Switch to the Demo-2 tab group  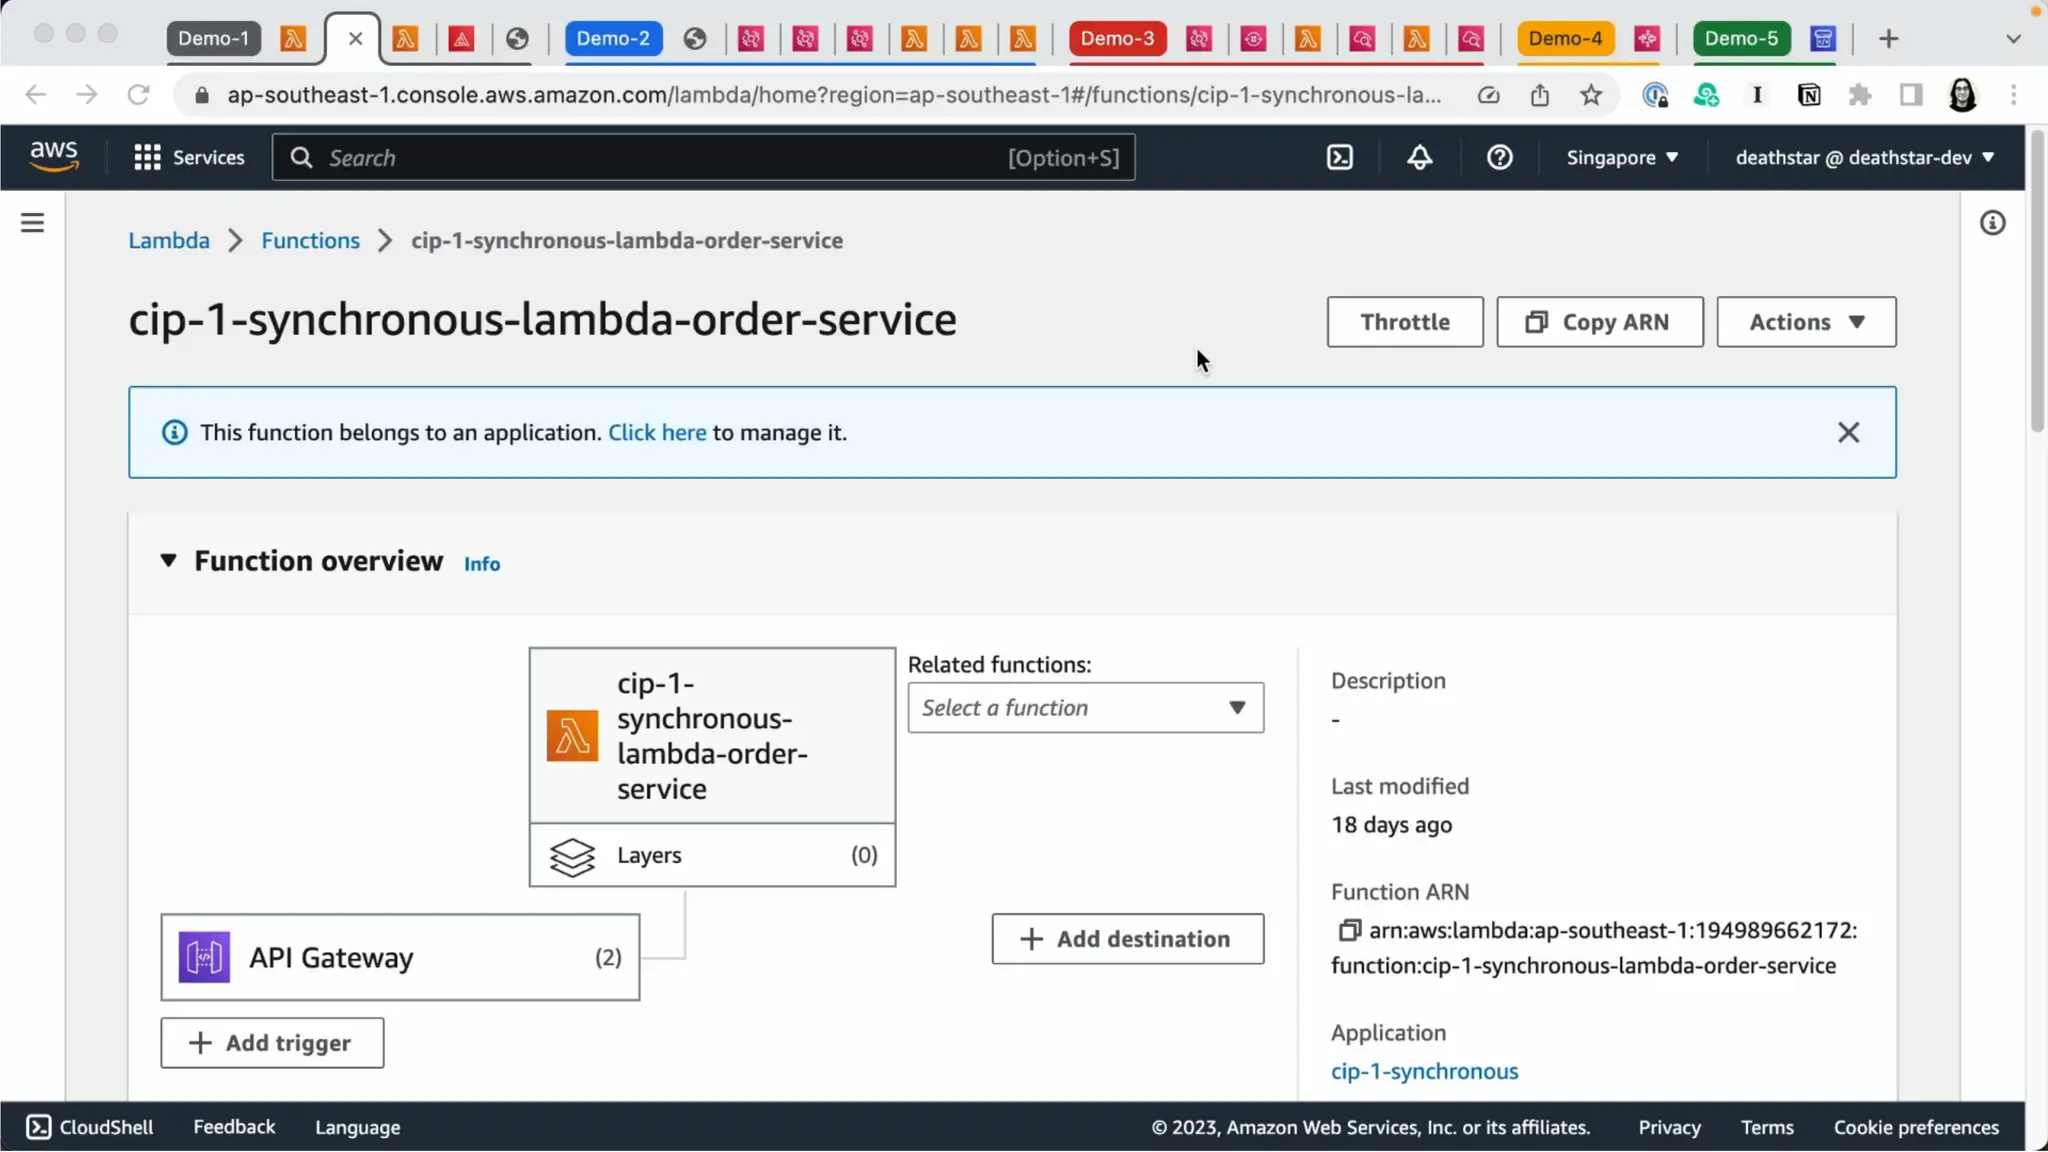tap(613, 38)
